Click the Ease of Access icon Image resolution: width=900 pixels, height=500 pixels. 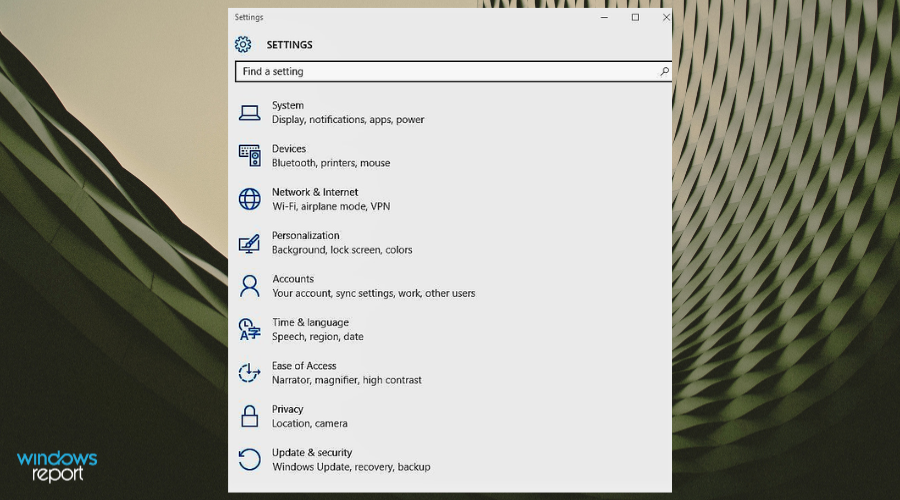coord(249,373)
